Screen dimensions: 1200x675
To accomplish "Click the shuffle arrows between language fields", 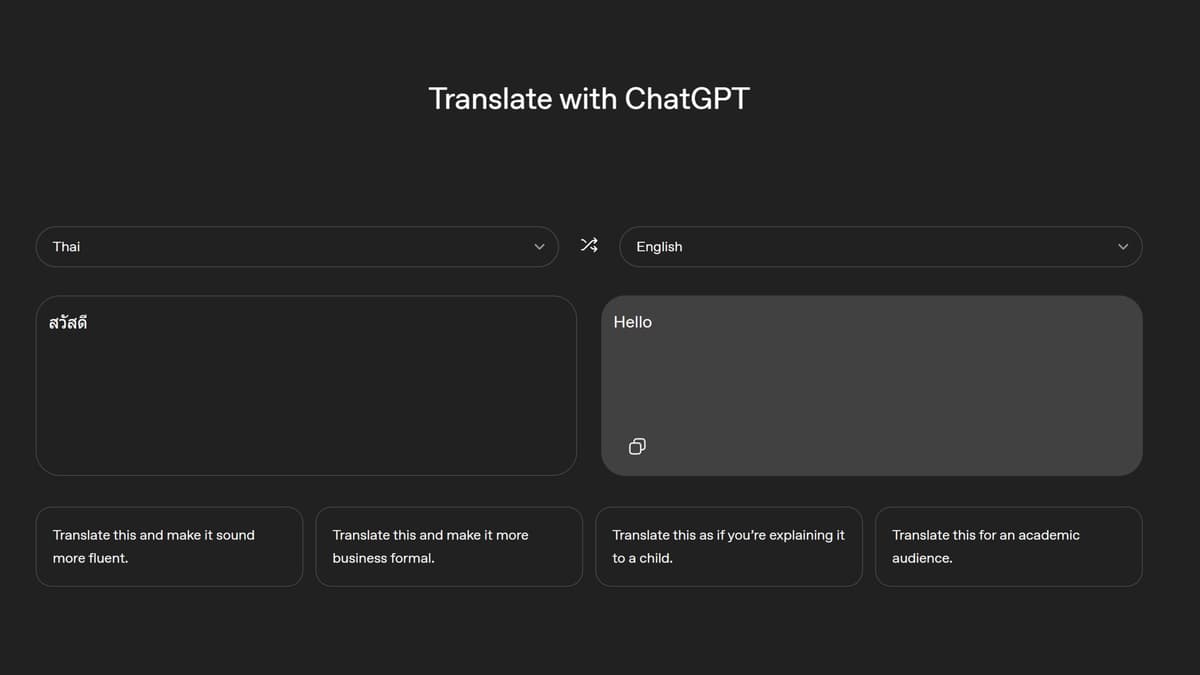I will [x=589, y=245].
